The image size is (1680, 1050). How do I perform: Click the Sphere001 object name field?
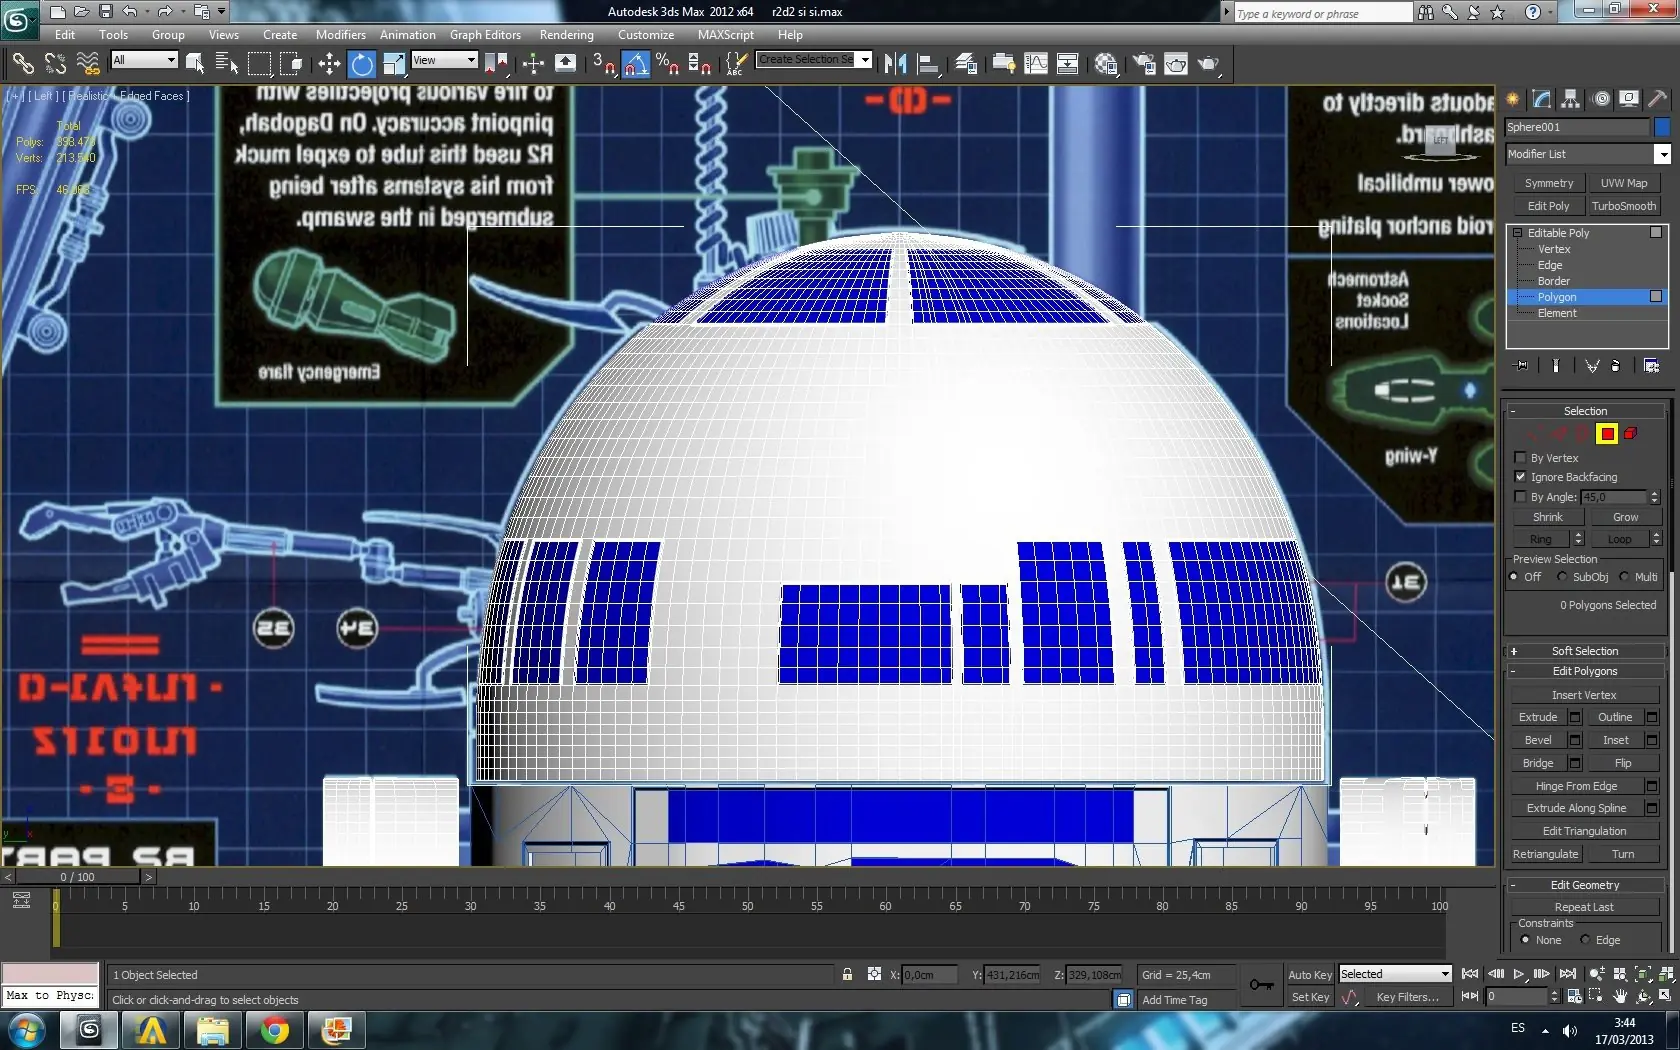(x=1577, y=127)
